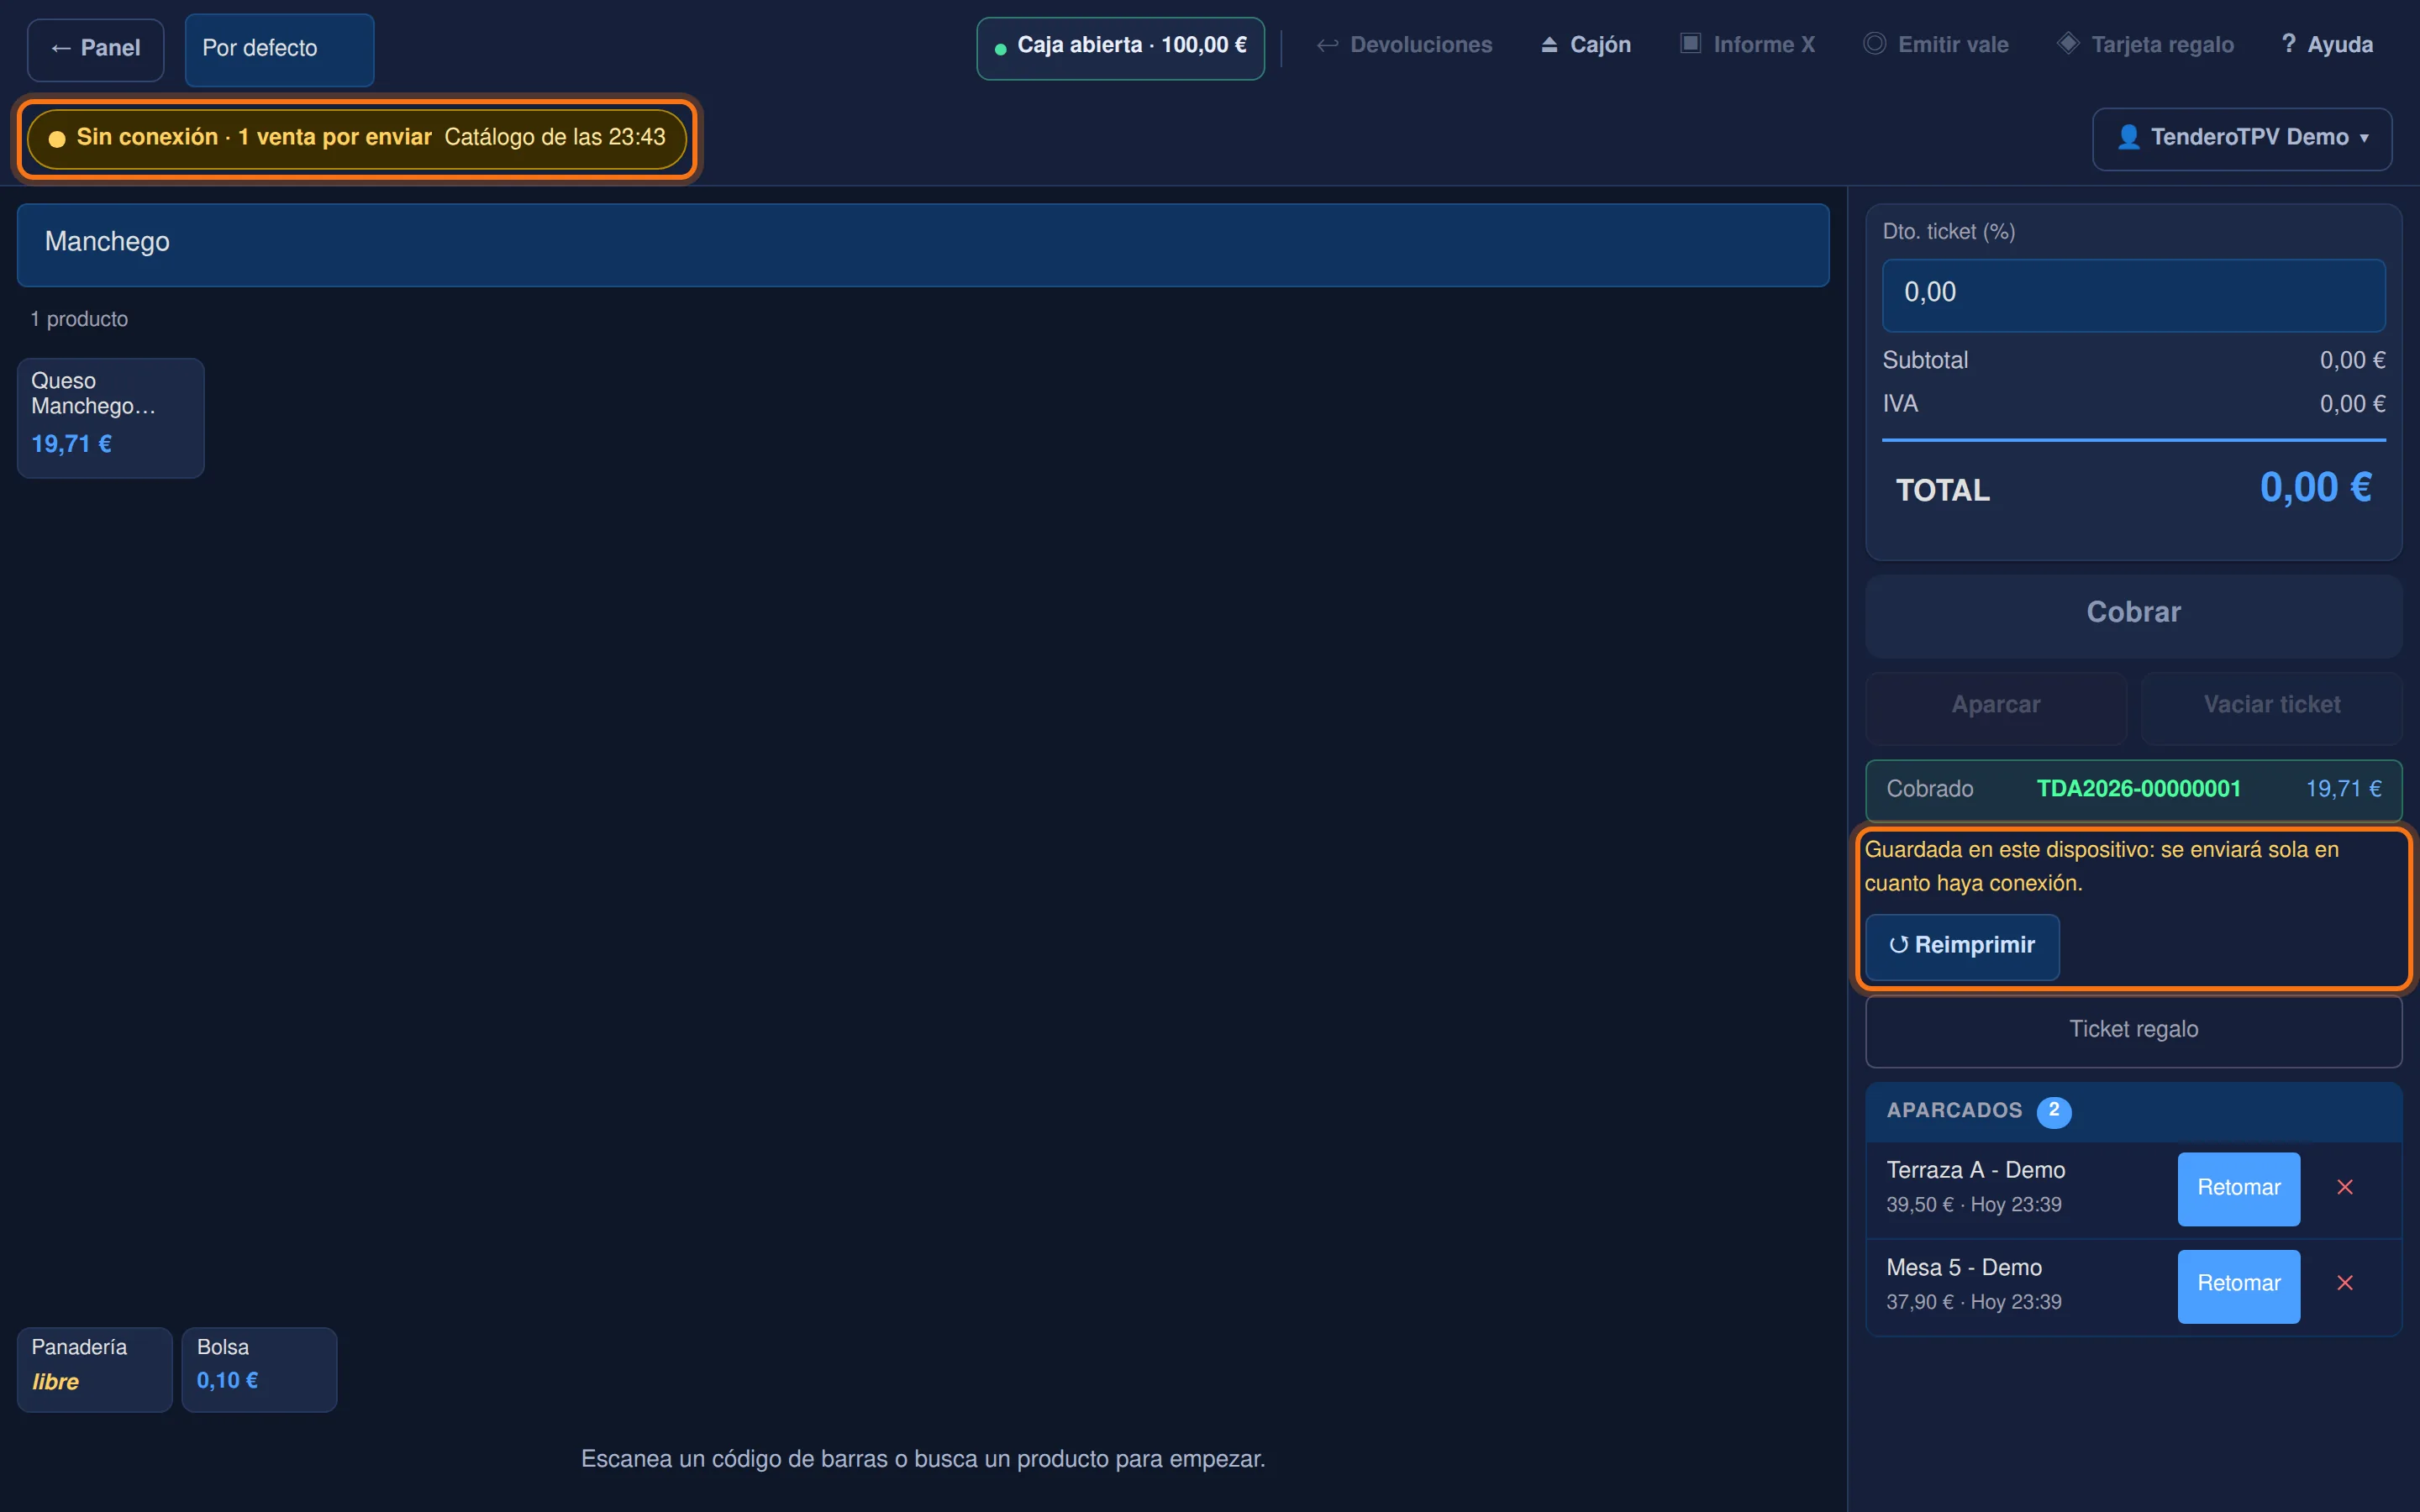
Task: Click the Cobrado amount 19,71 €
Action: point(2343,789)
